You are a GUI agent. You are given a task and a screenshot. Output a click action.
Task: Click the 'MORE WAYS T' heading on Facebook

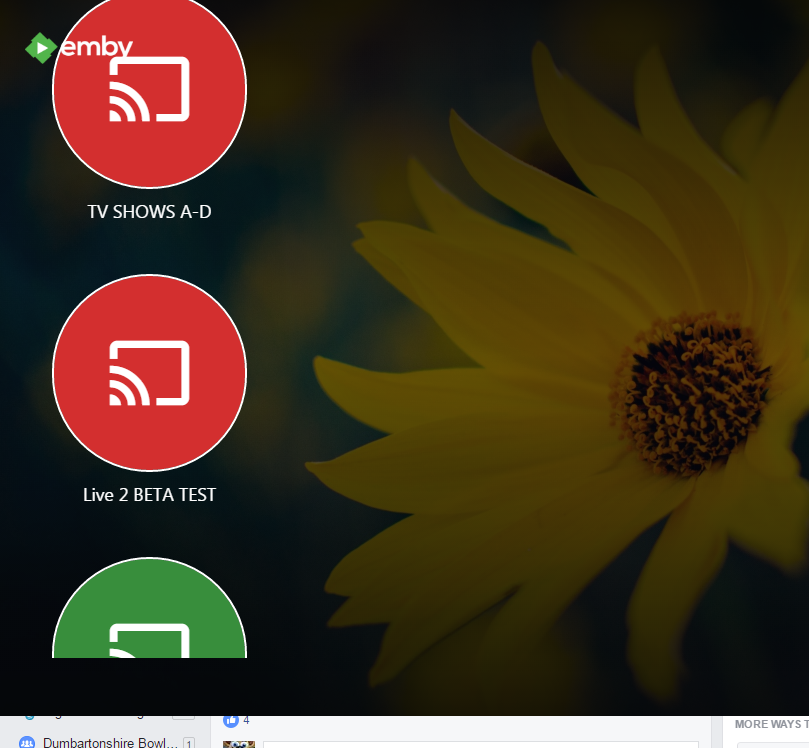[771, 724]
